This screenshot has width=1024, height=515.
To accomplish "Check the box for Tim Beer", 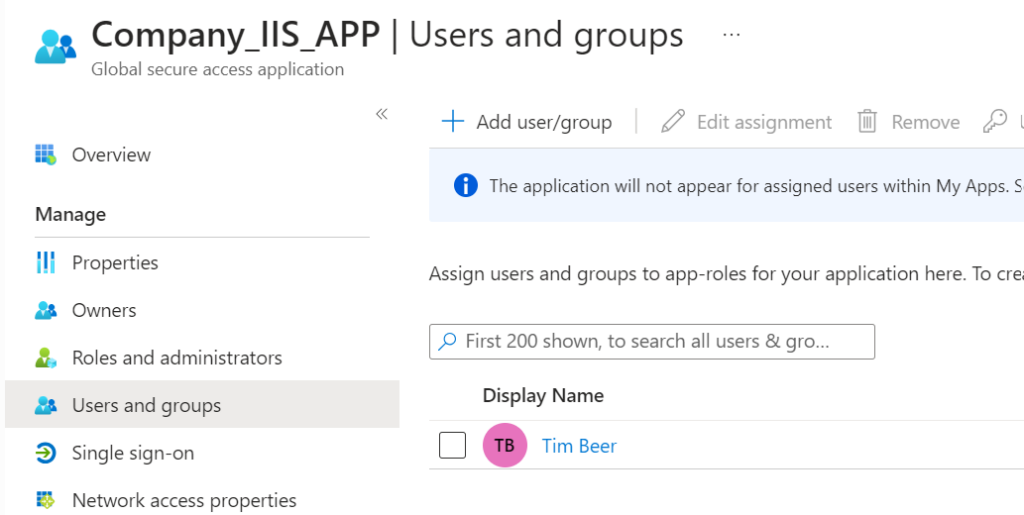I will tap(453, 445).
